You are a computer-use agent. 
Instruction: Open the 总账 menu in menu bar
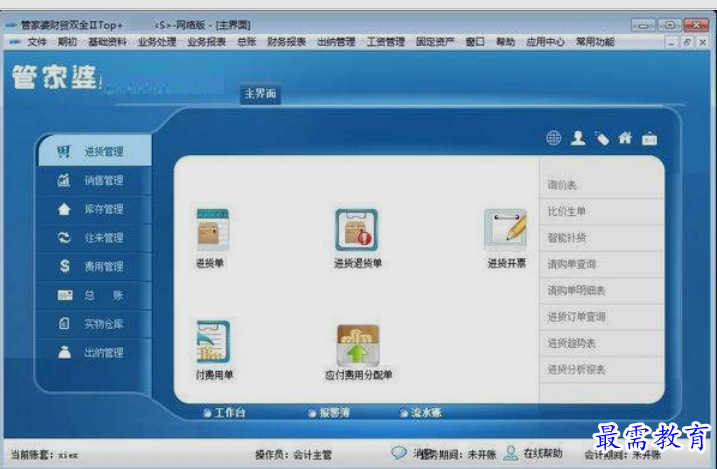(246, 42)
